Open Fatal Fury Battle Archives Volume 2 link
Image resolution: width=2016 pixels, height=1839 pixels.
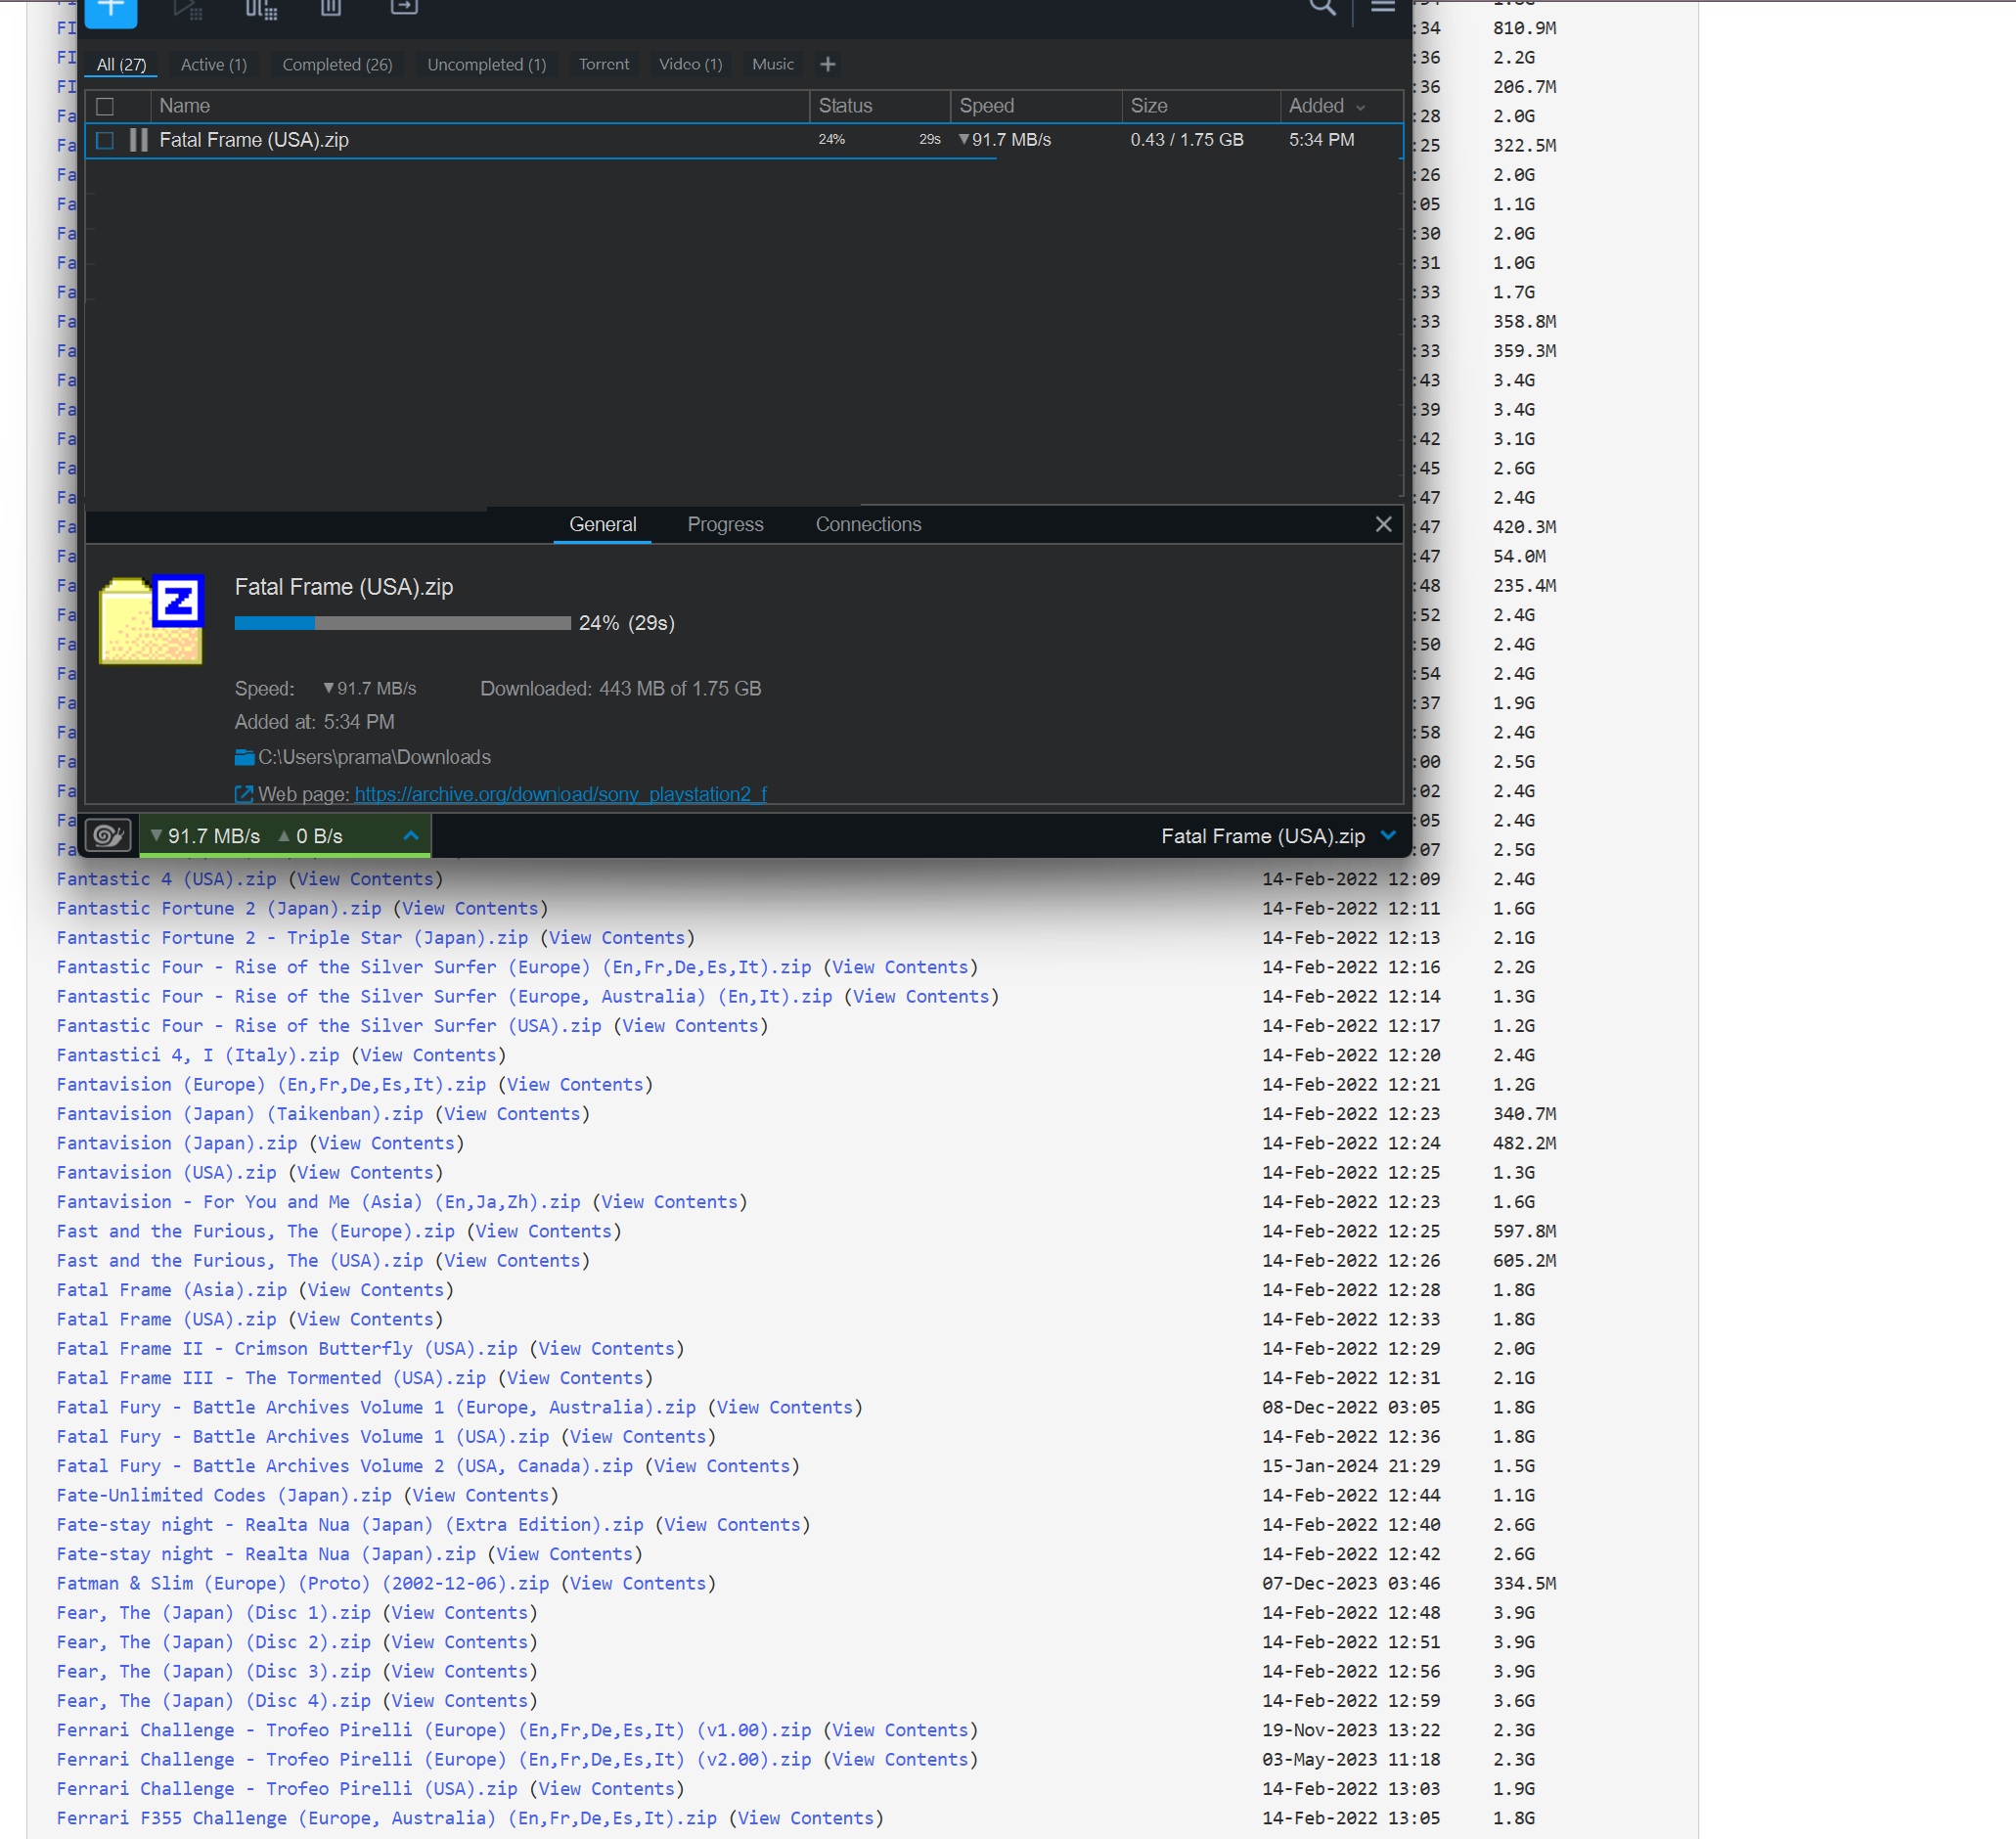[344, 1466]
